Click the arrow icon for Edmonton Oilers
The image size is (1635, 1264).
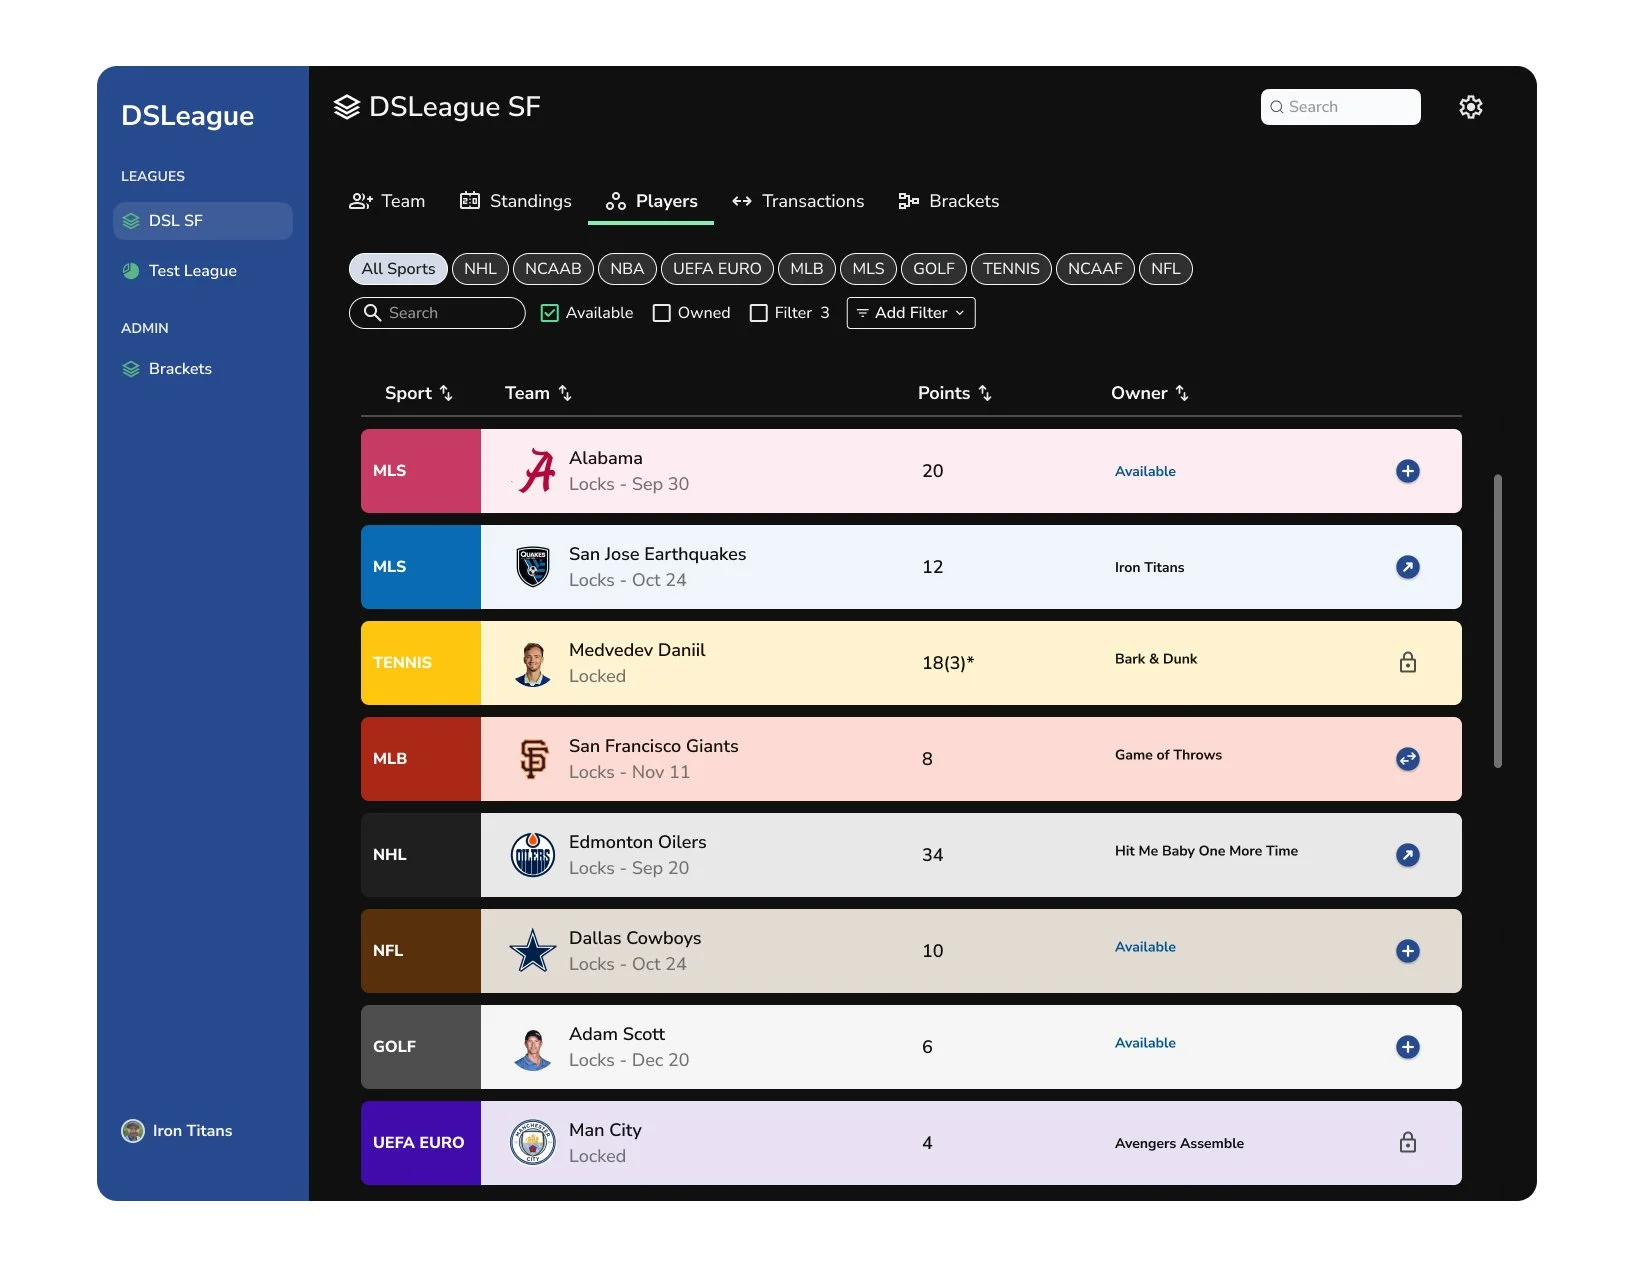[1407, 855]
